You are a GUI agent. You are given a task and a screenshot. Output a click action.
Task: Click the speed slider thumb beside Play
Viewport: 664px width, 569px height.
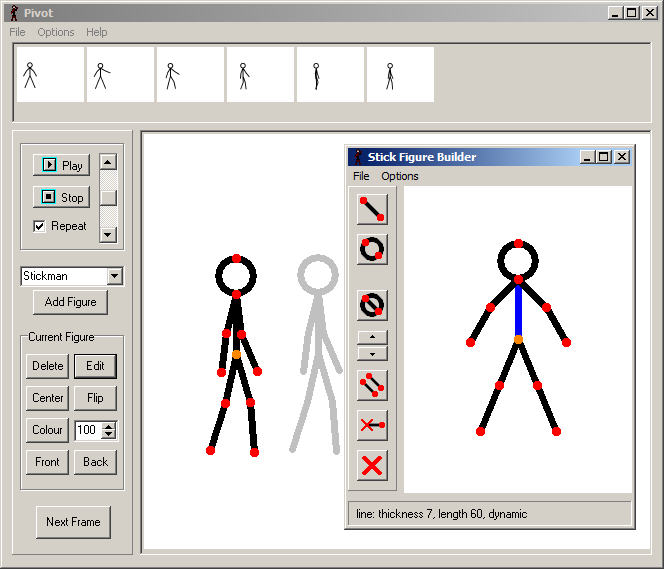(108, 198)
